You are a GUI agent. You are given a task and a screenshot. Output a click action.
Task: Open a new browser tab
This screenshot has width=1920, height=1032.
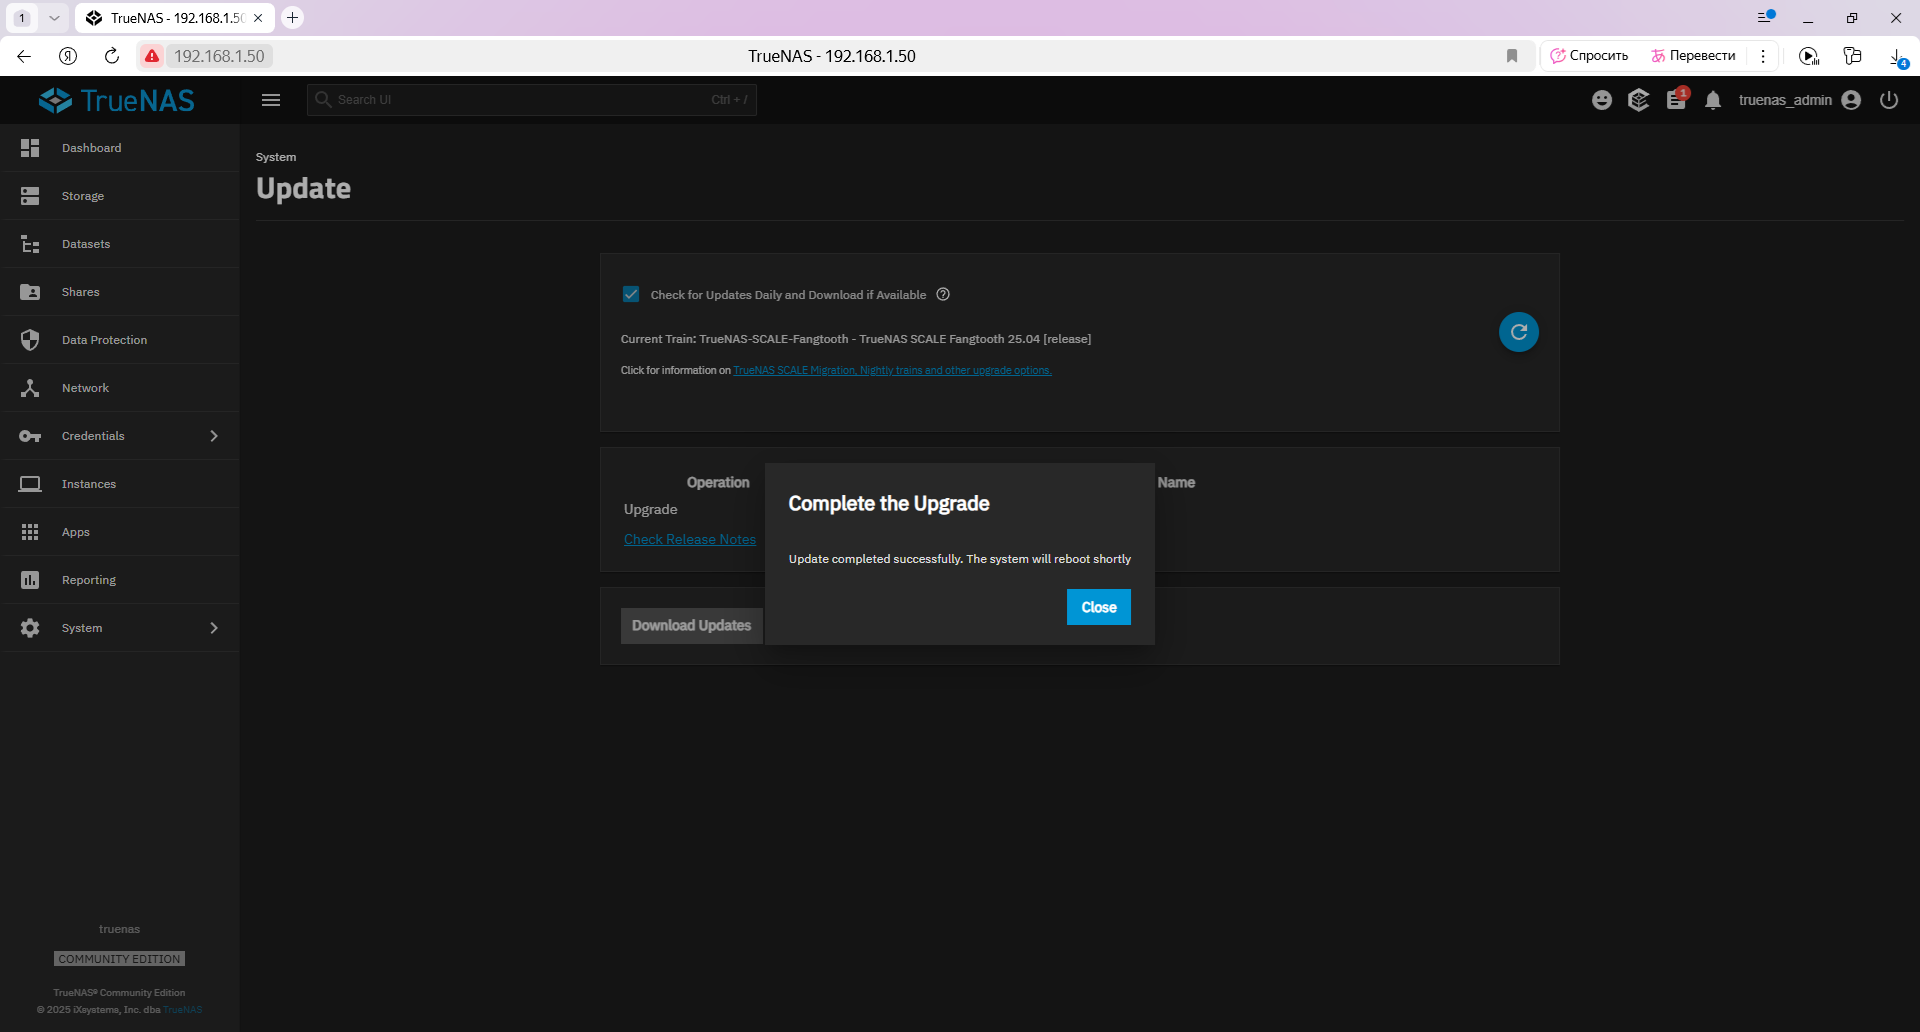tap(292, 18)
